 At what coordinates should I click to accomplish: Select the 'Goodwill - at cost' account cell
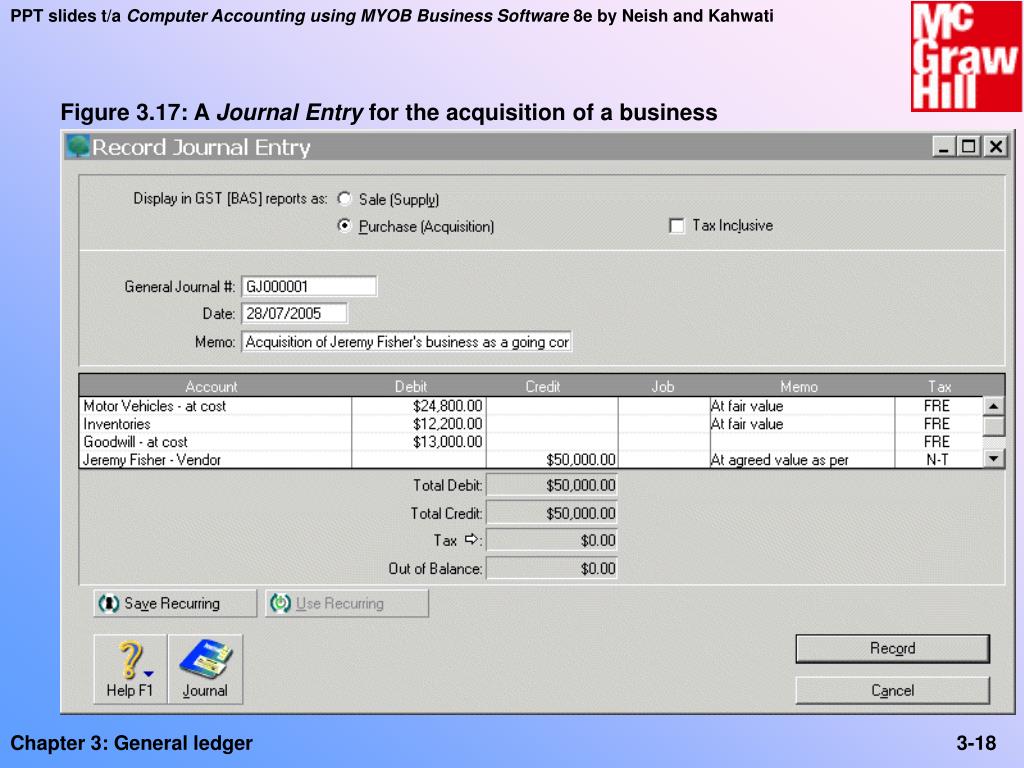(216, 441)
